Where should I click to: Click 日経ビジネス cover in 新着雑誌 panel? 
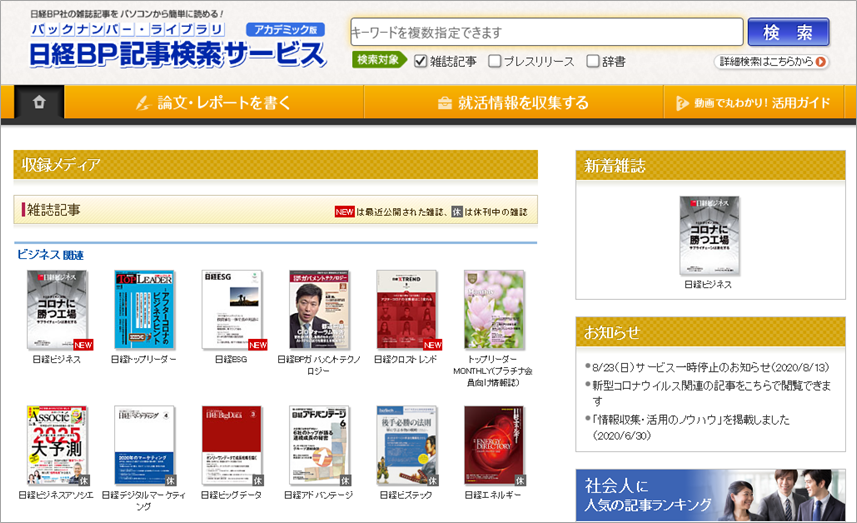click(x=709, y=236)
